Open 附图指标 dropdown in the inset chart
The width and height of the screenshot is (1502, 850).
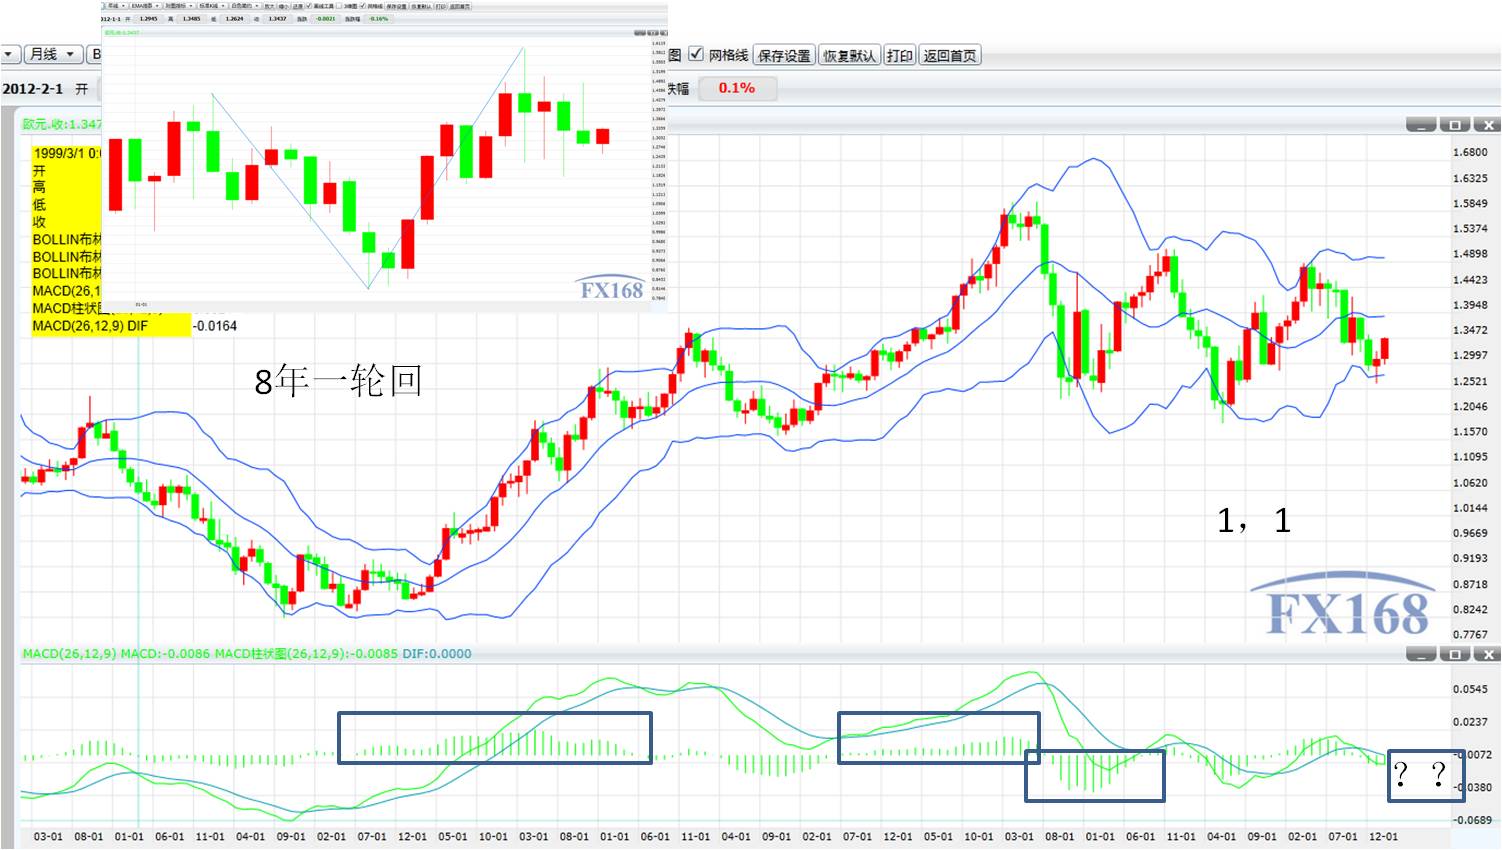180,6
